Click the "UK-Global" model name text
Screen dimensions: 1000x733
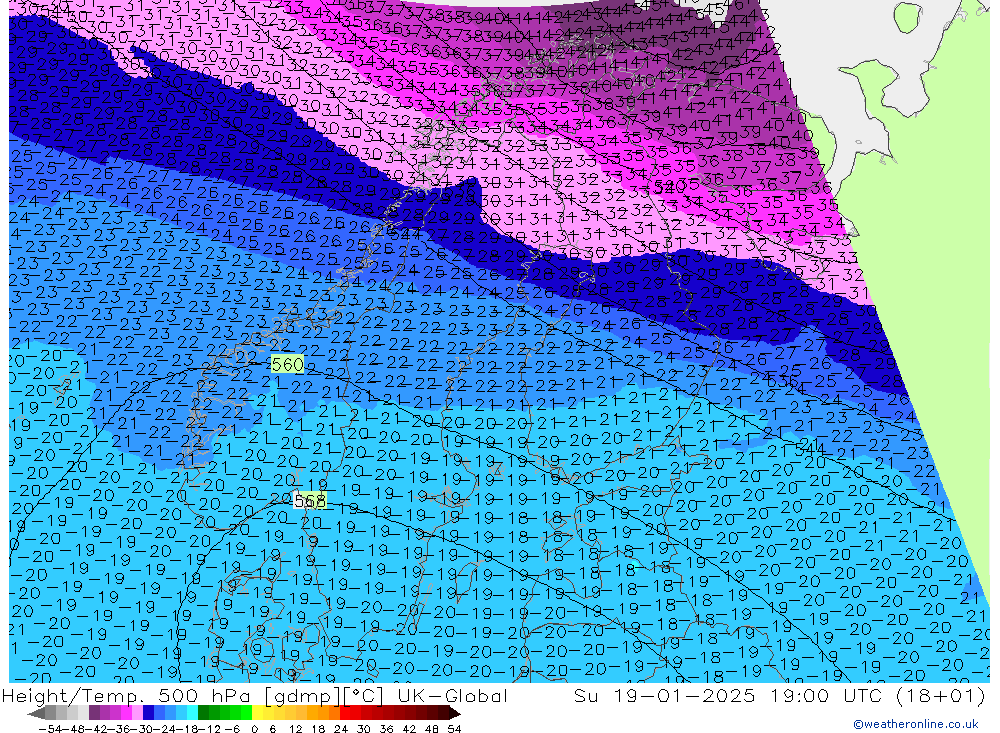[x=452, y=695]
